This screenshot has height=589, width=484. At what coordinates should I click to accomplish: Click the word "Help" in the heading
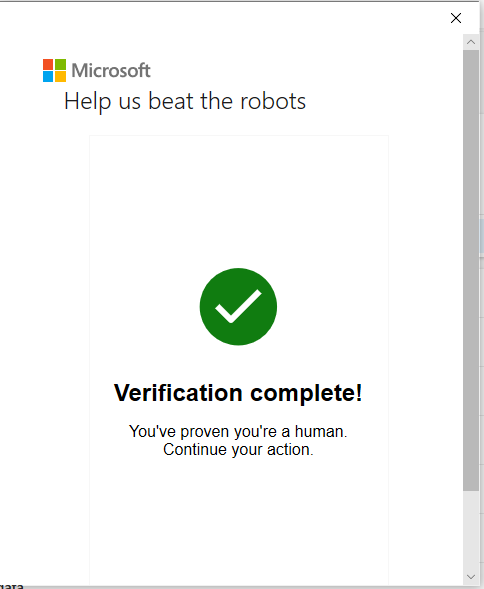(88, 101)
